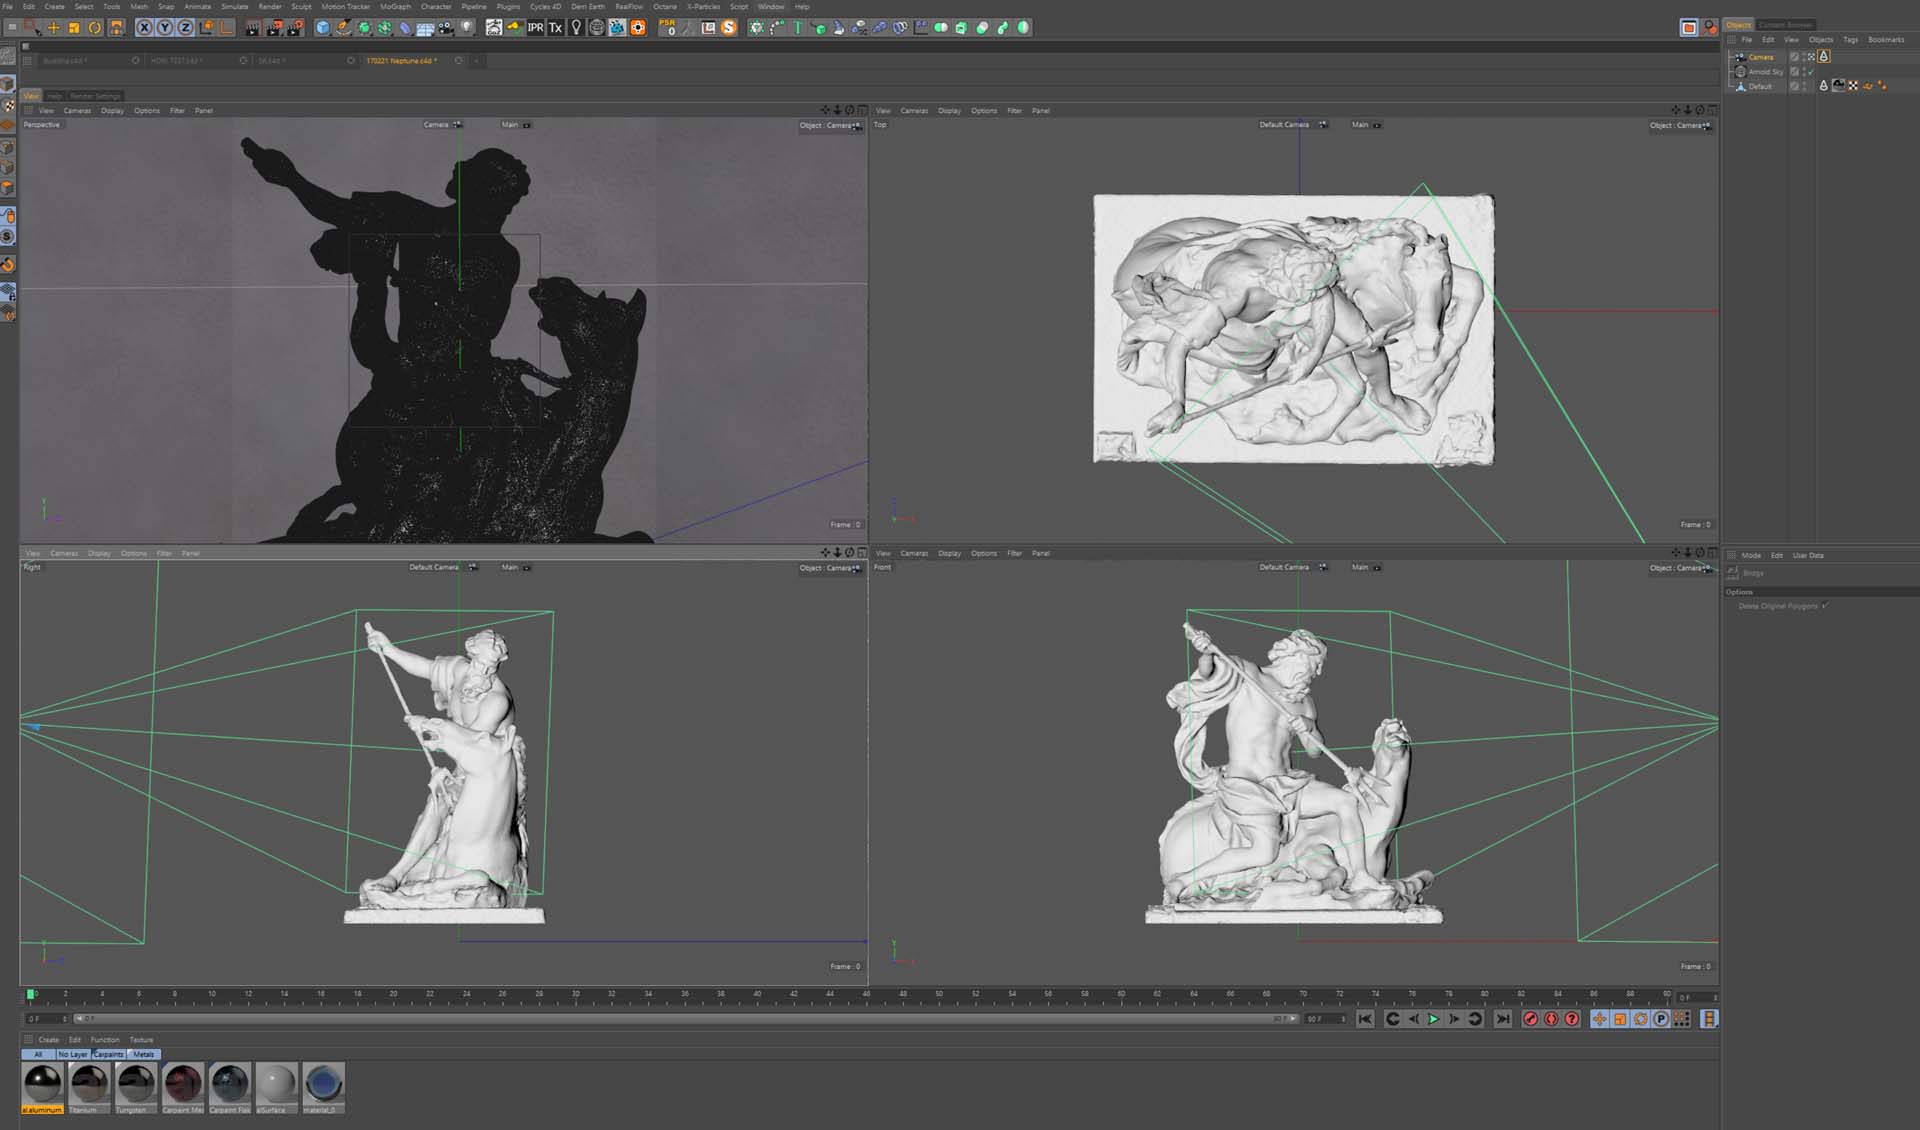Toggle layer checkbox for Camera object

pos(1794,57)
